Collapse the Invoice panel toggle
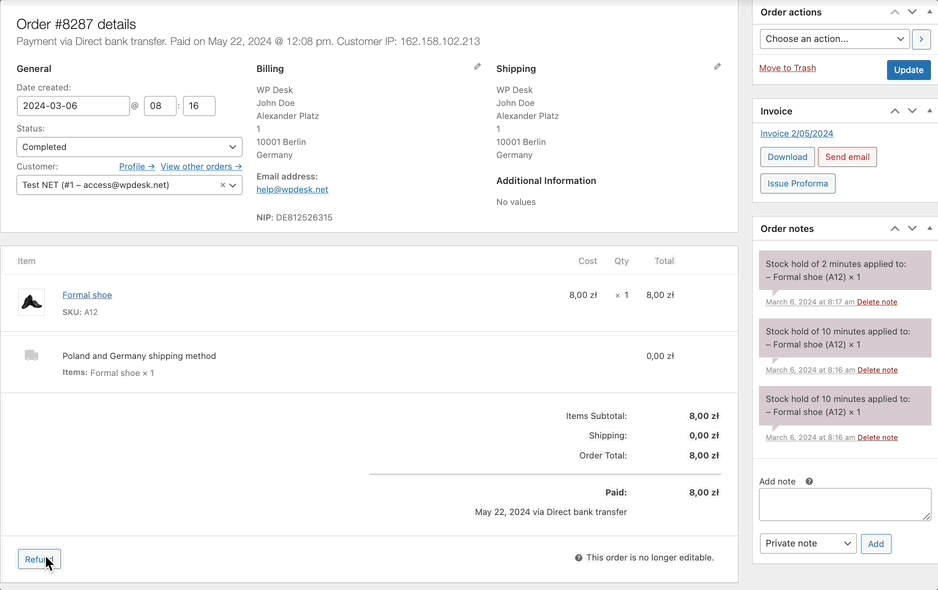The image size is (938, 590). tap(930, 111)
